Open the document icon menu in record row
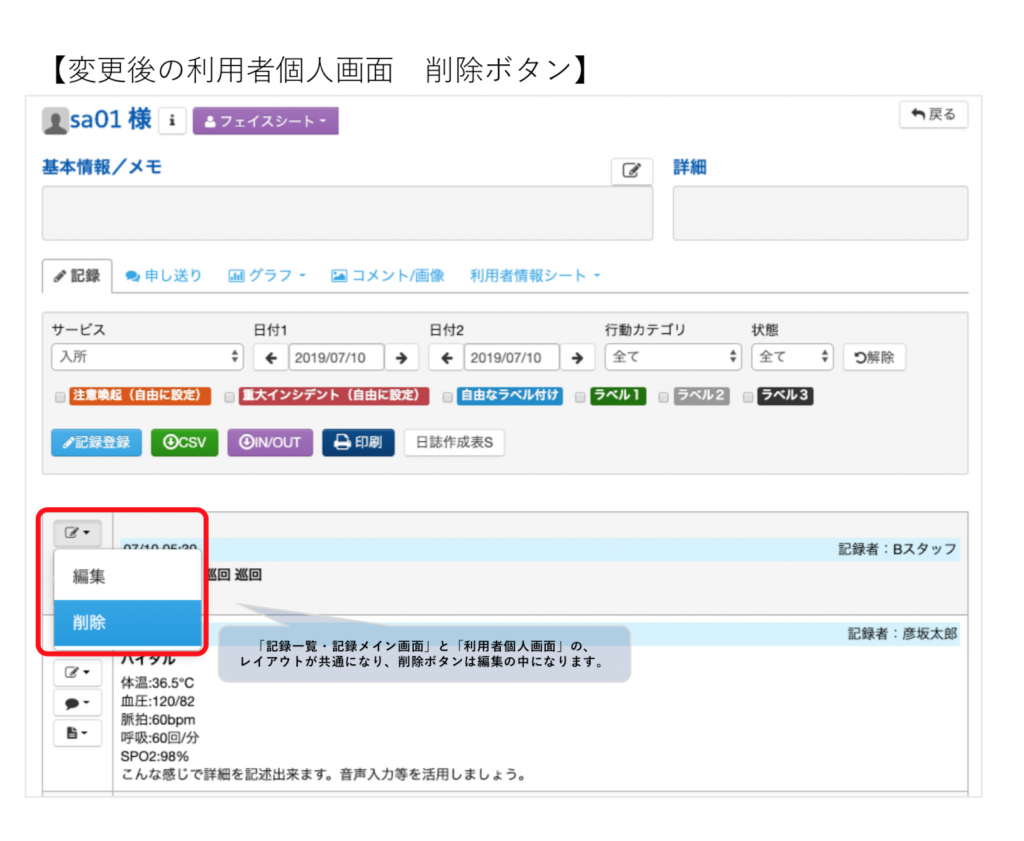The height and width of the screenshot is (841, 1024). pyautogui.click(x=76, y=734)
